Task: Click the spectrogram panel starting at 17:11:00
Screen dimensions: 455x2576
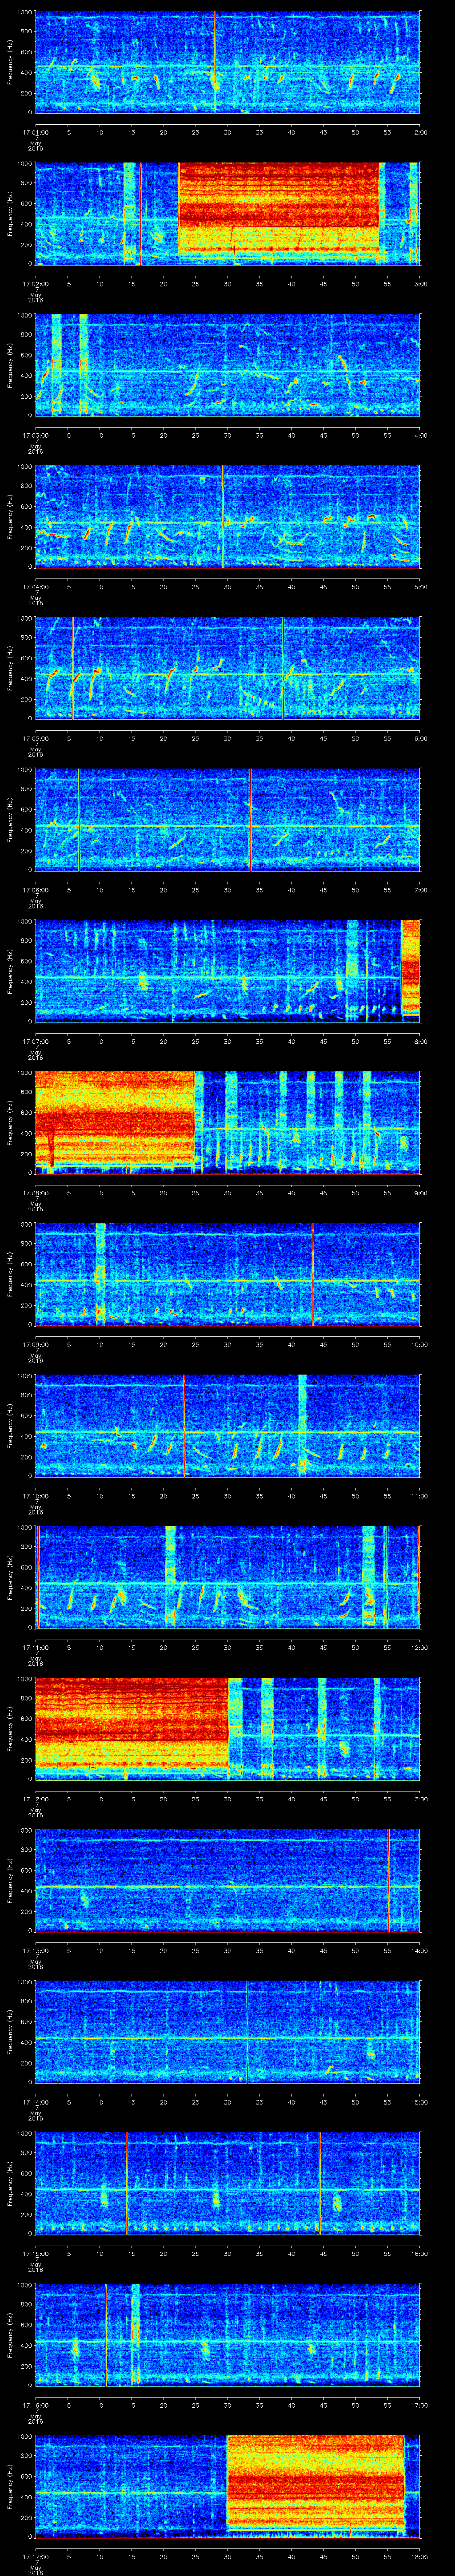Action: (227, 1577)
